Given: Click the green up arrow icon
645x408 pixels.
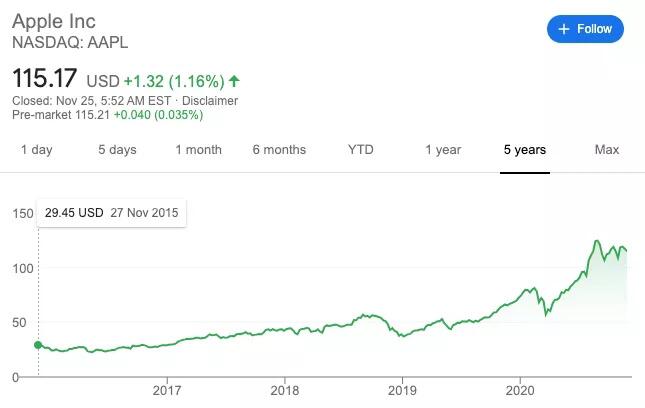Looking at the screenshot, I should coord(234,81).
